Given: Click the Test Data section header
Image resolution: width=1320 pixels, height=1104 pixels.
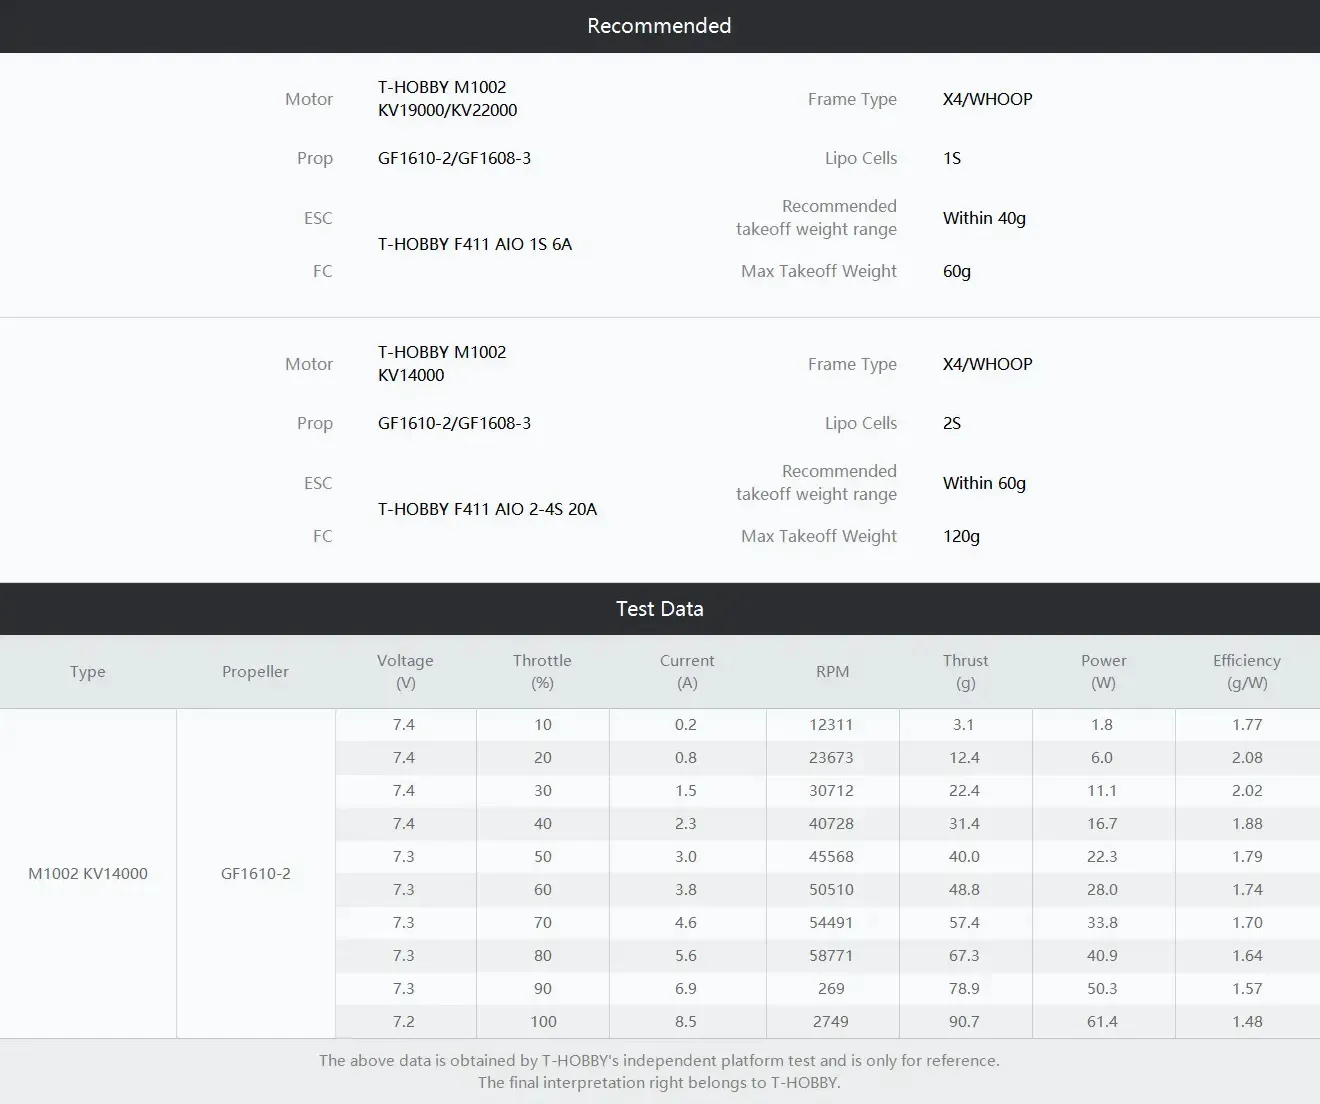Looking at the screenshot, I should (659, 609).
